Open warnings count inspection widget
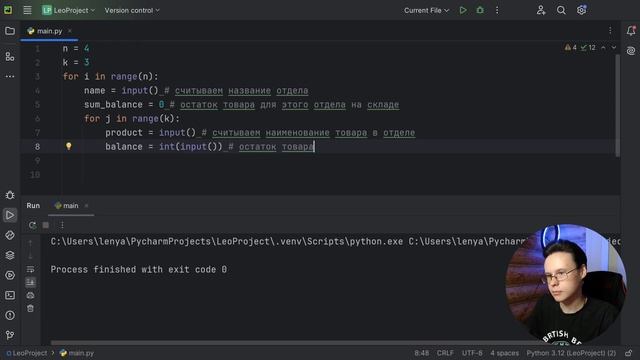640x360 pixels. pyautogui.click(x=571, y=48)
